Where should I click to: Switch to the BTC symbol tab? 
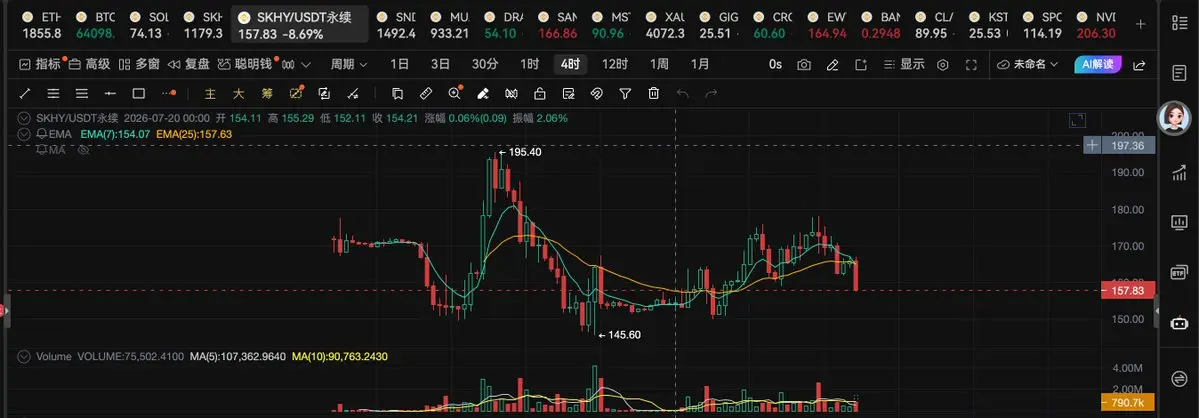(x=96, y=24)
